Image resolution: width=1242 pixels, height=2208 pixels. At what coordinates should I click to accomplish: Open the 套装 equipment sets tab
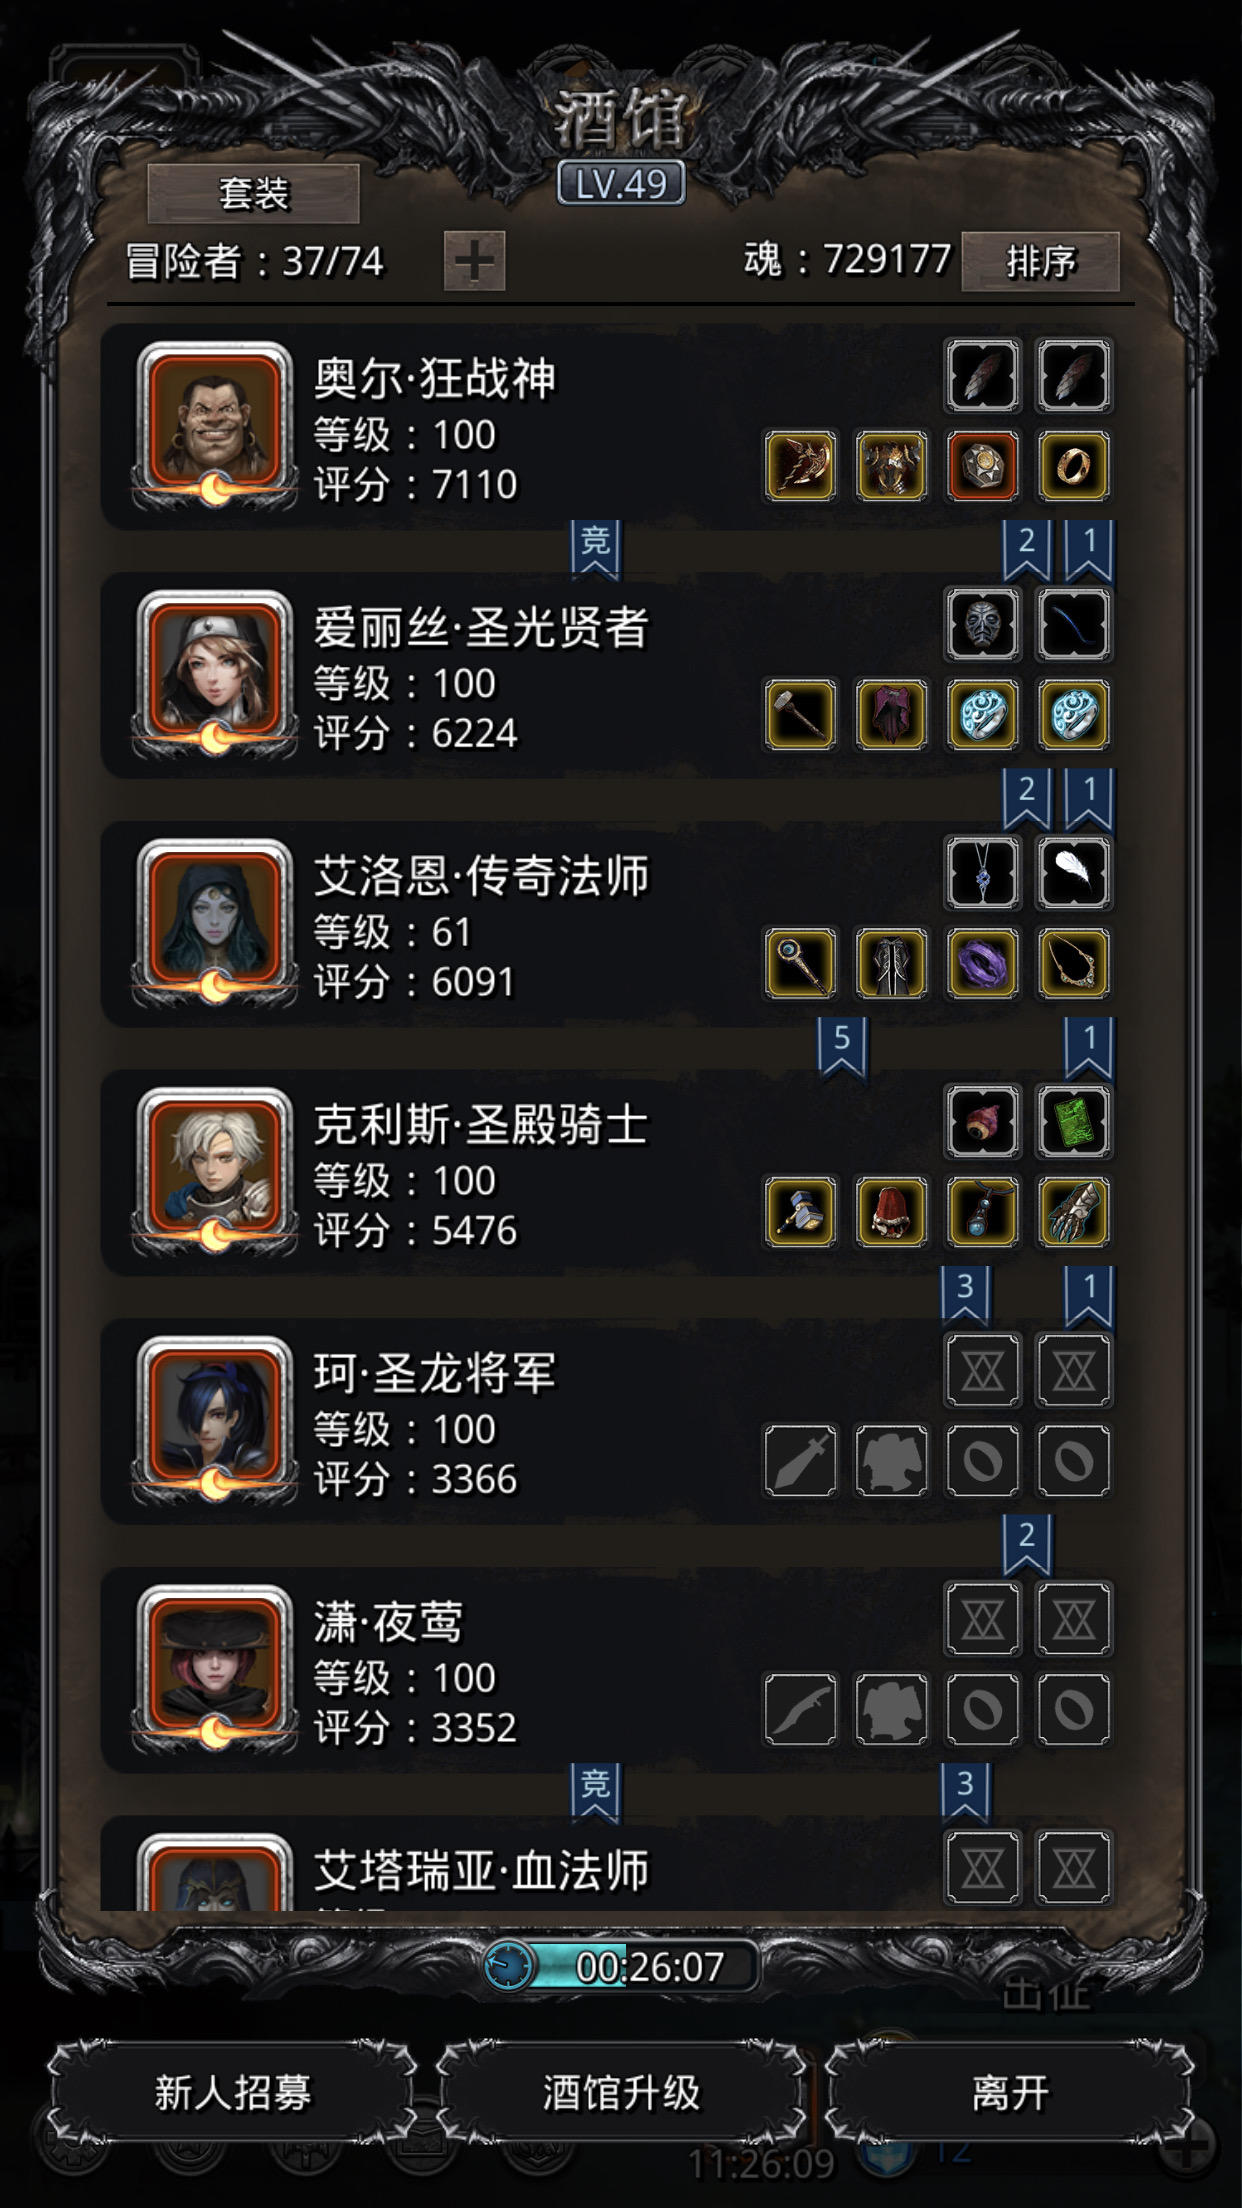253,193
